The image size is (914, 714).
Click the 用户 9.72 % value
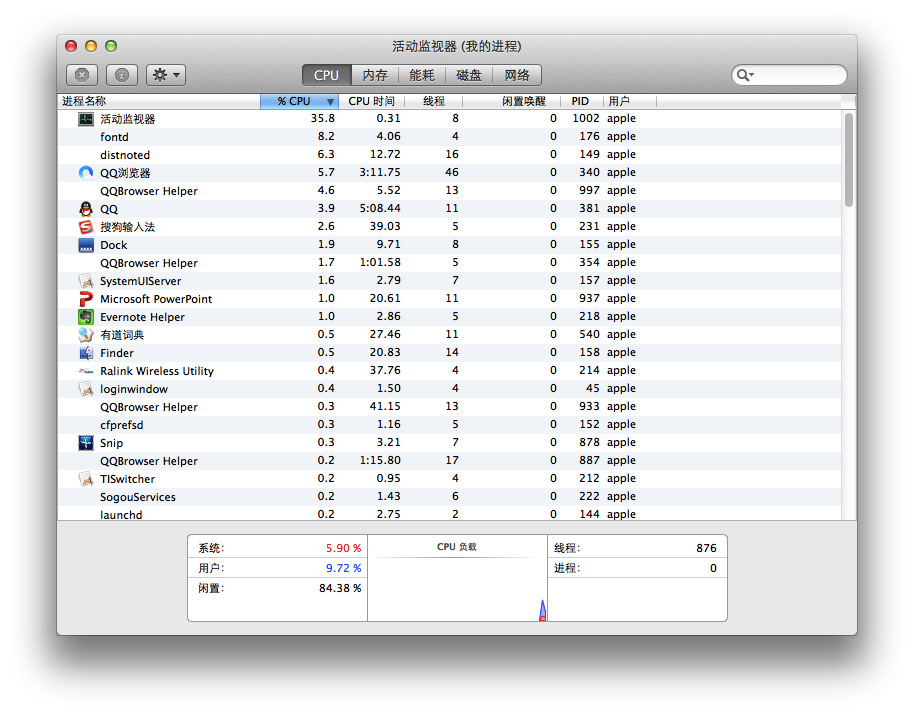pos(343,568)
